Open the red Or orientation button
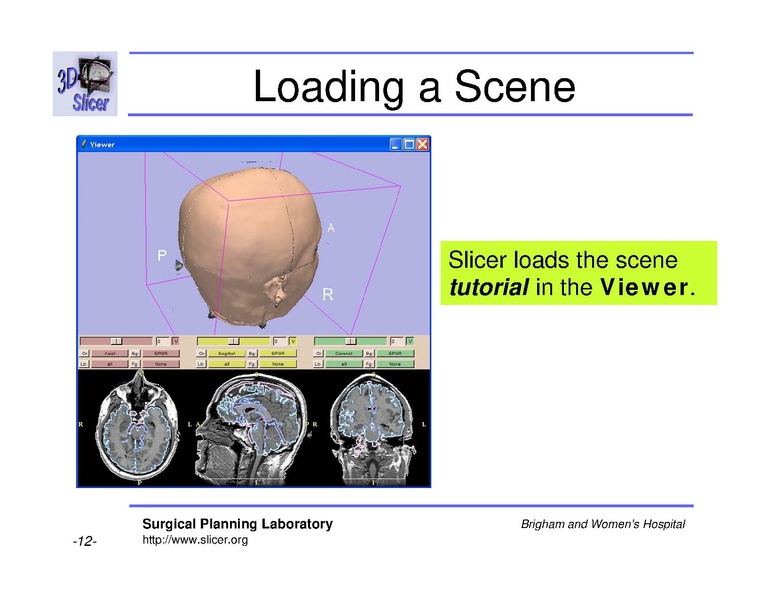Image resolution: width=776 pixels, height=600 pixels. (84, 353)
